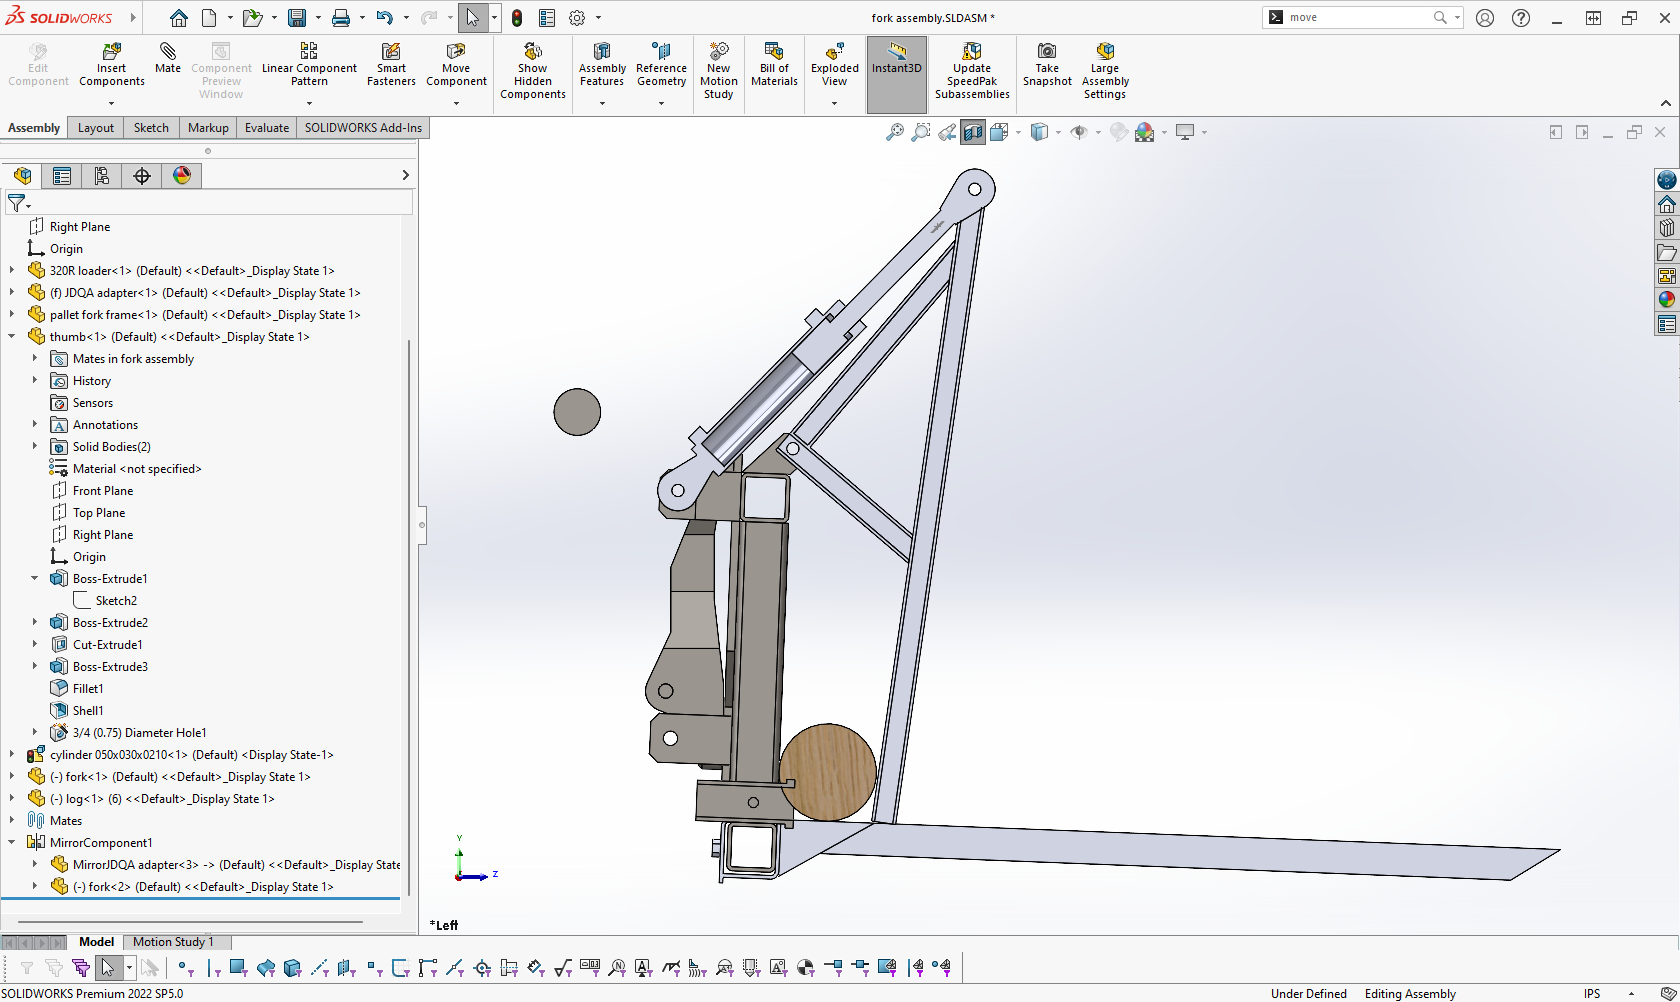The height and width of the screenshot is (1002, 1680).
Task: Click the Zoom to Fit icon
Action: pos(895,132)
